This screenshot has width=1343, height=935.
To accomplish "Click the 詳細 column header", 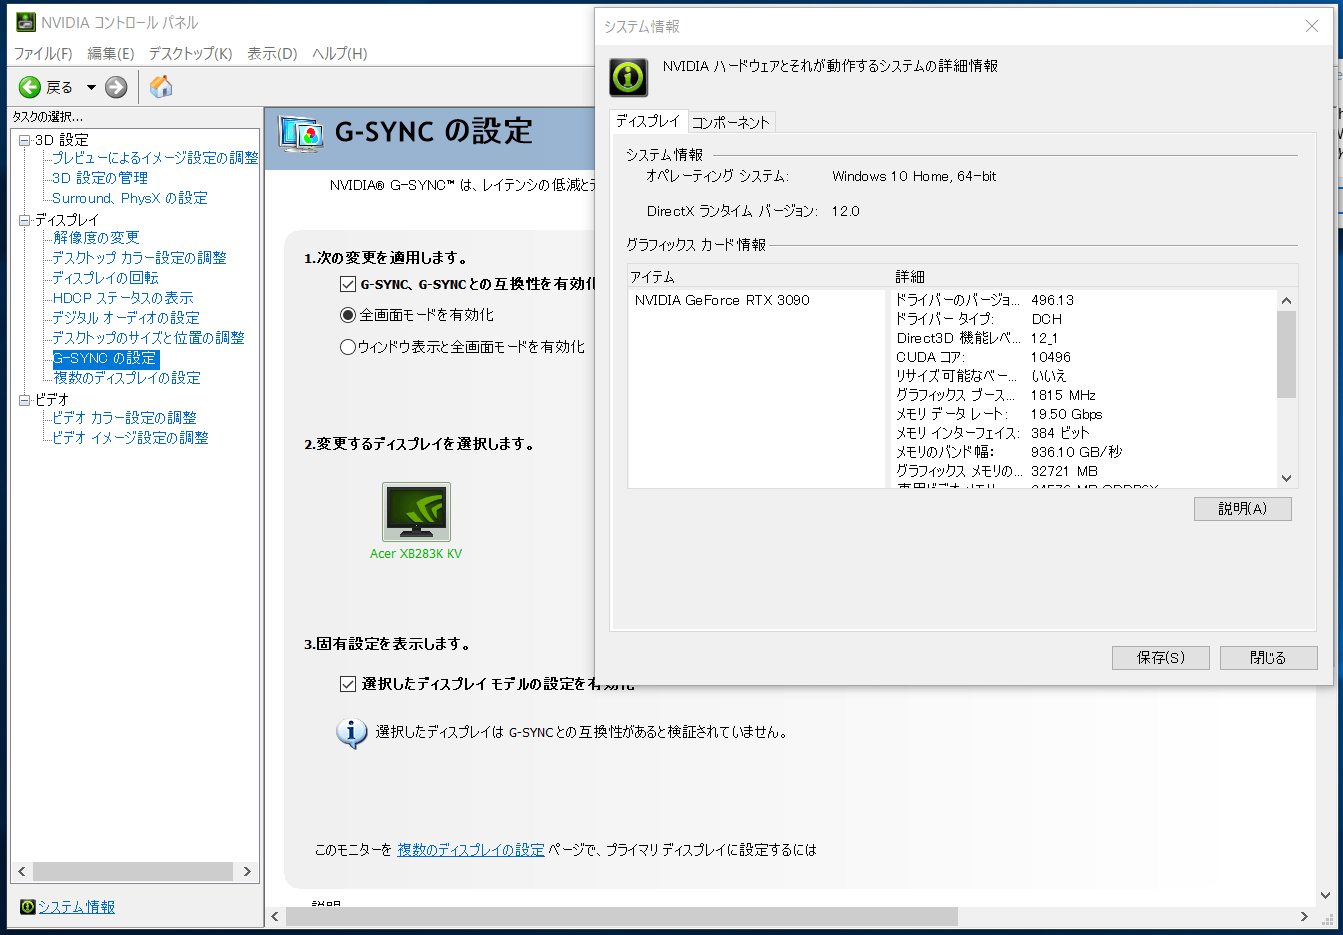I will (x=1094, y=276).
